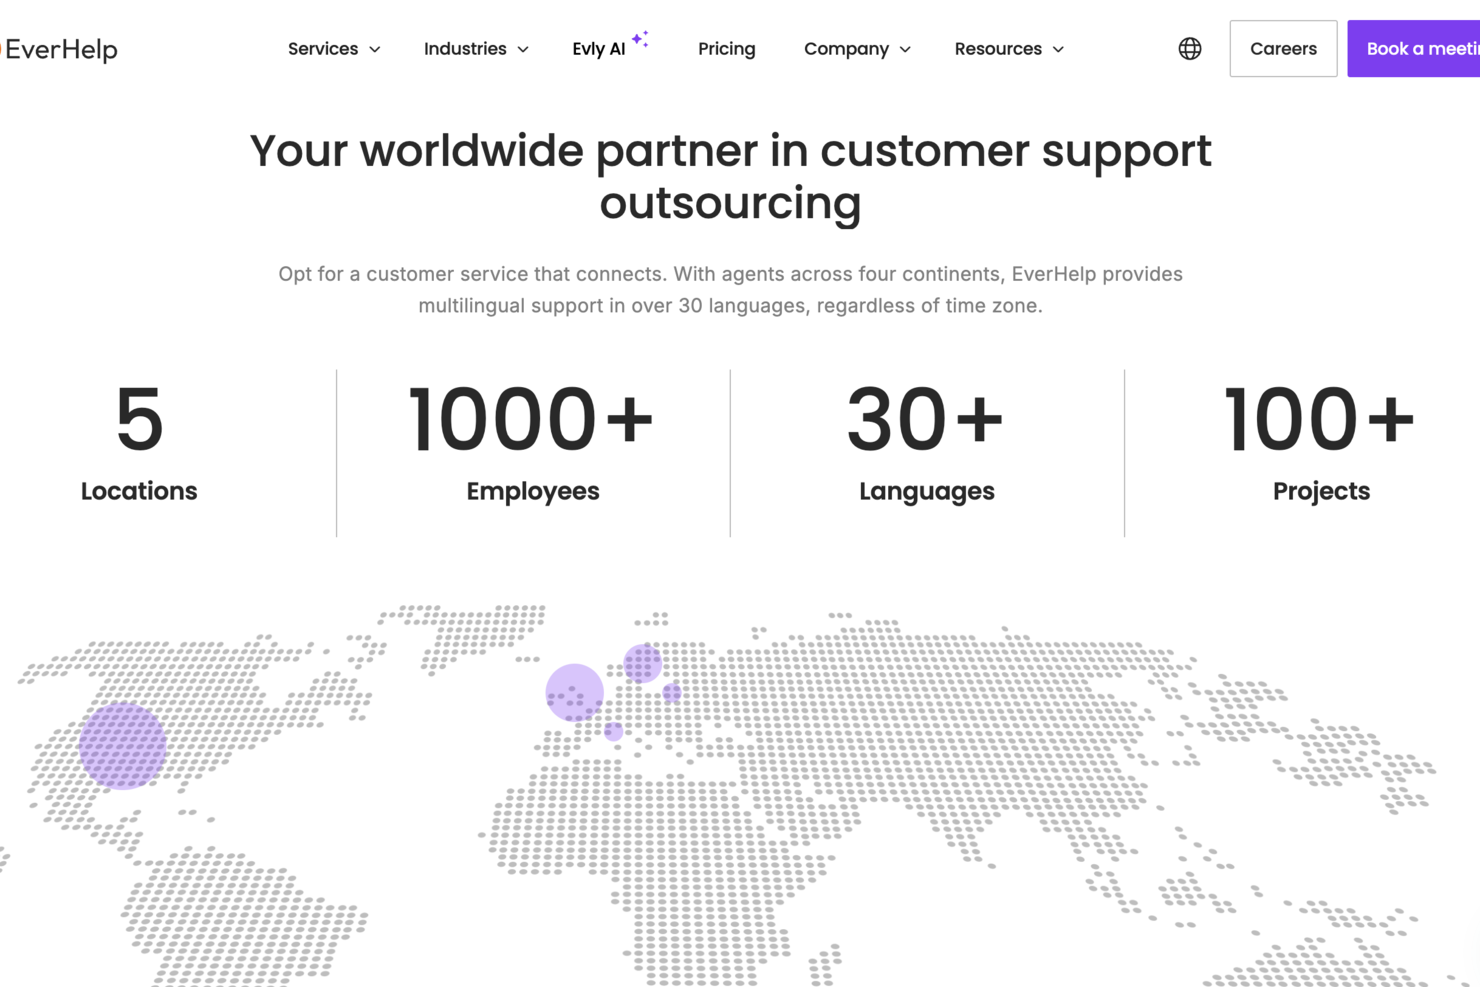Click the purple location bubble over Western Europe

click(x=574, y=692)
